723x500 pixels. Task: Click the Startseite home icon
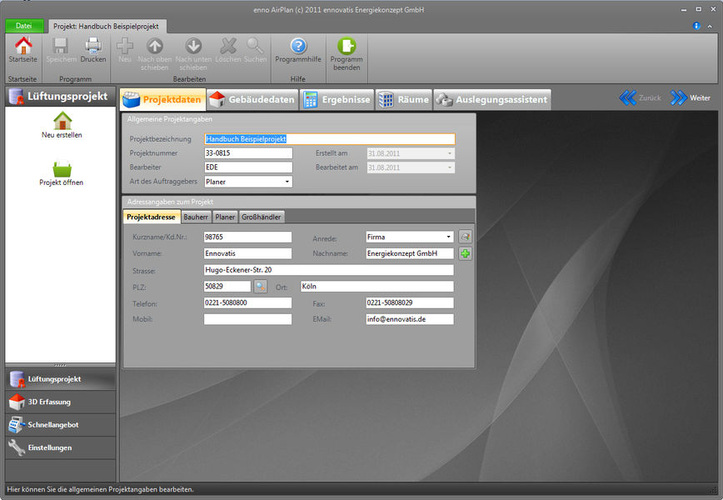pos(22,45)
